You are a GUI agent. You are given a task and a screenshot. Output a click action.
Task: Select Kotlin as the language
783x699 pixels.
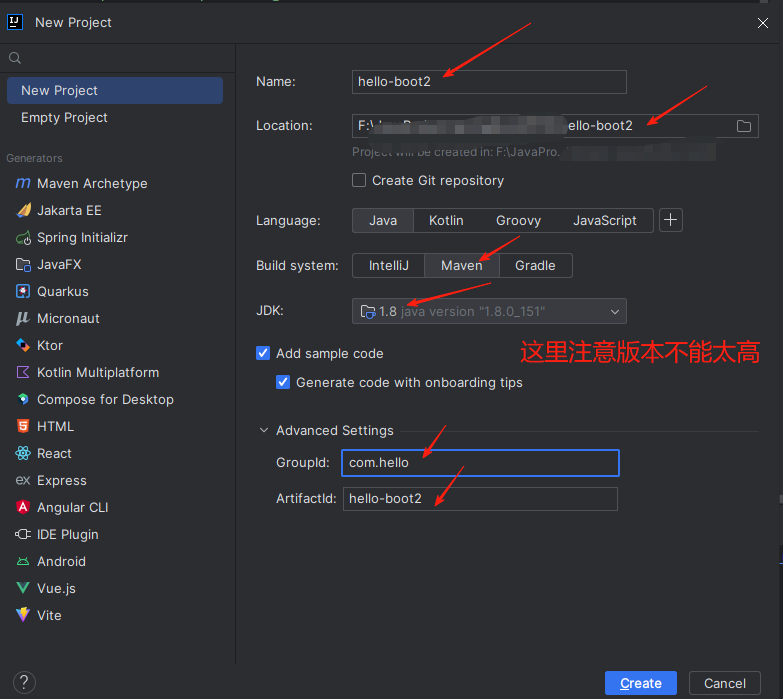(x=446, y=221)
